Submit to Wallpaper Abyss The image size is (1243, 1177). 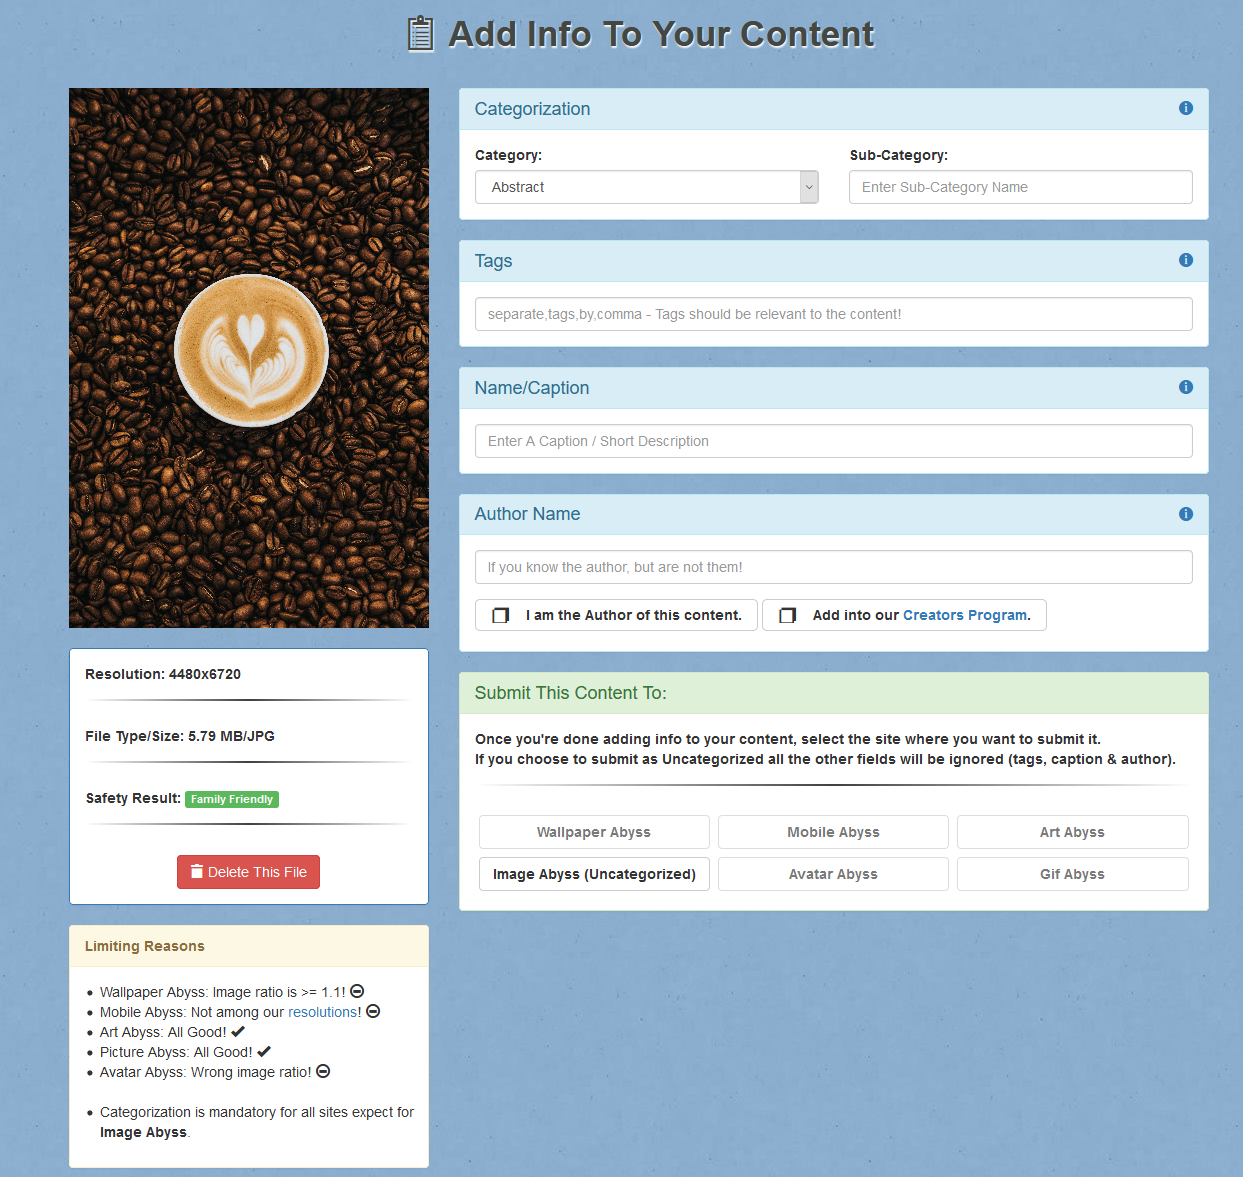(594, 832)
